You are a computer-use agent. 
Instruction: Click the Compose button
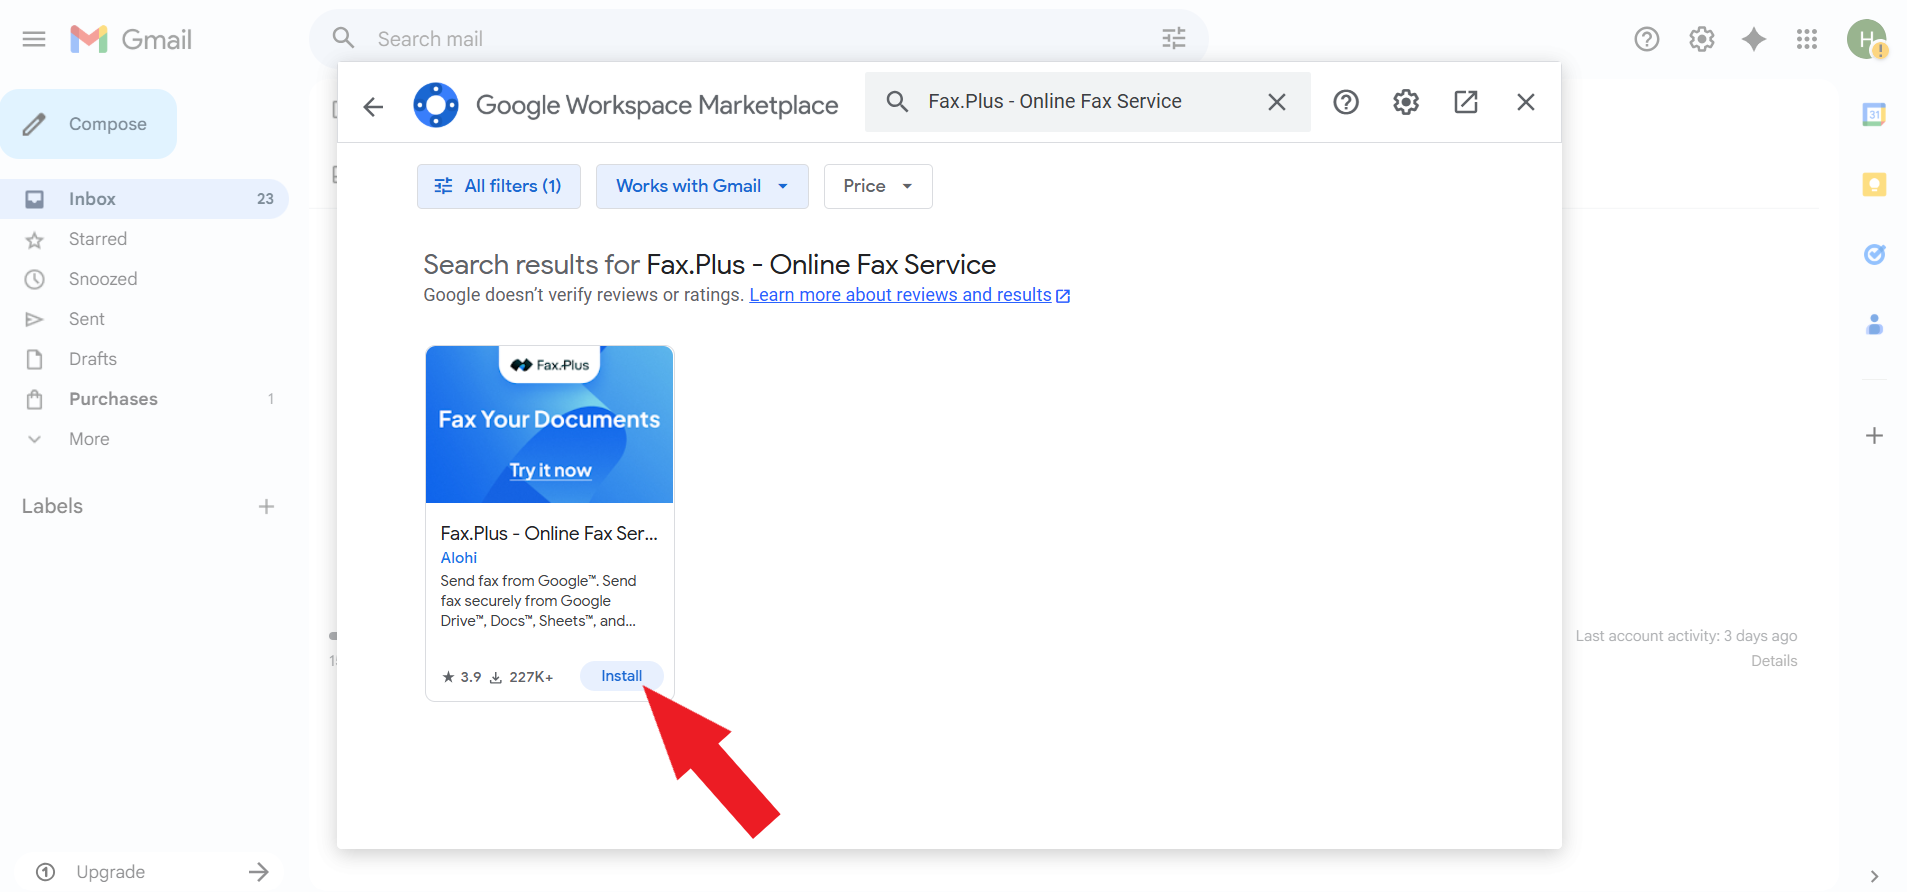pos(89,124)
